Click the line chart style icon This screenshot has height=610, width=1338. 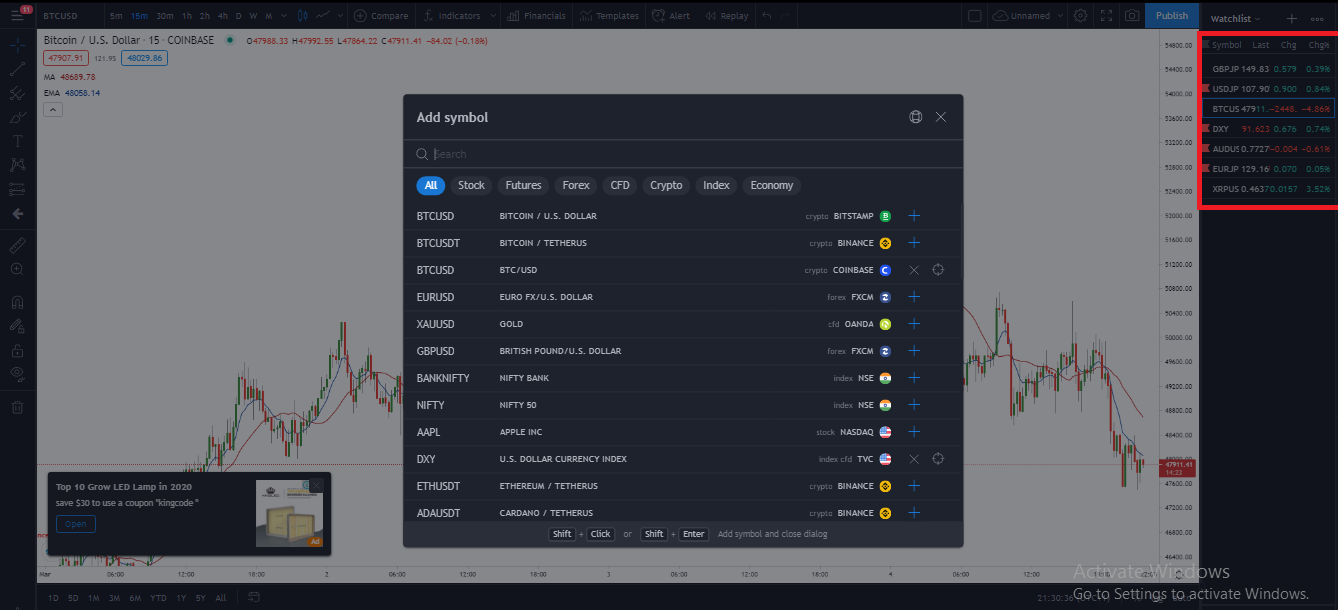point(322,16)
